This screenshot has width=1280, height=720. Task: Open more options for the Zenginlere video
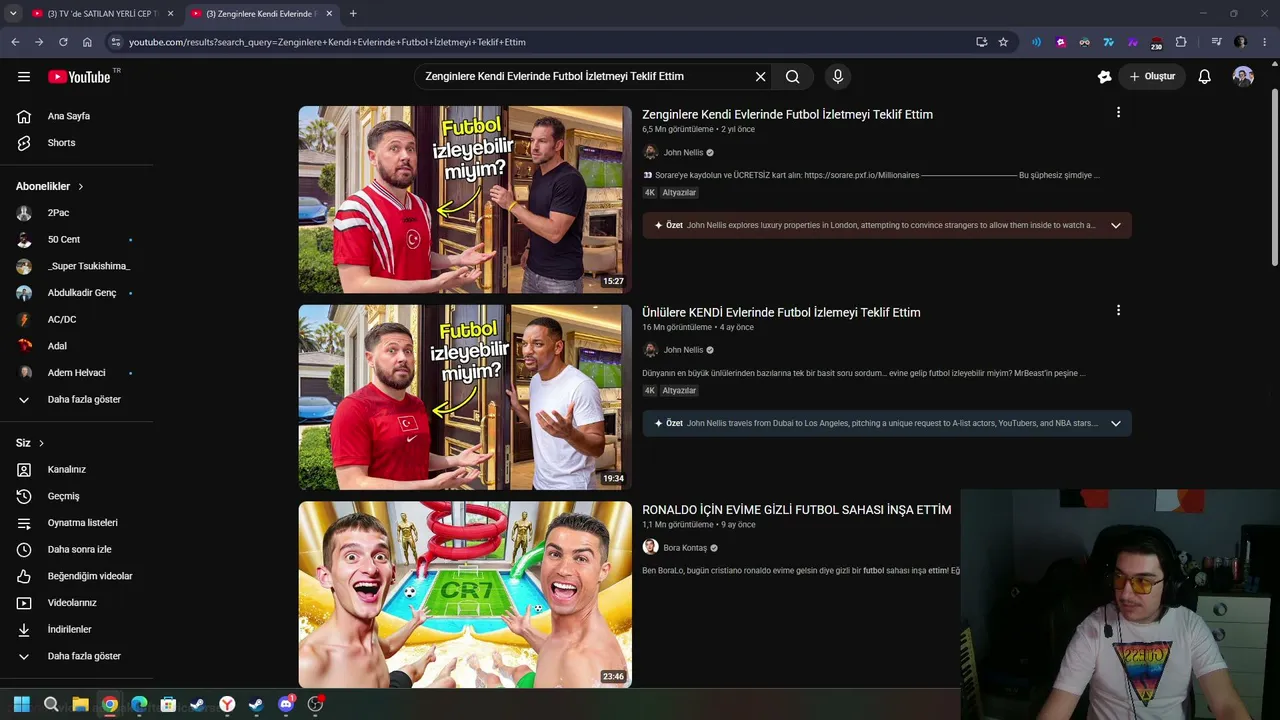coord(1118,113)
